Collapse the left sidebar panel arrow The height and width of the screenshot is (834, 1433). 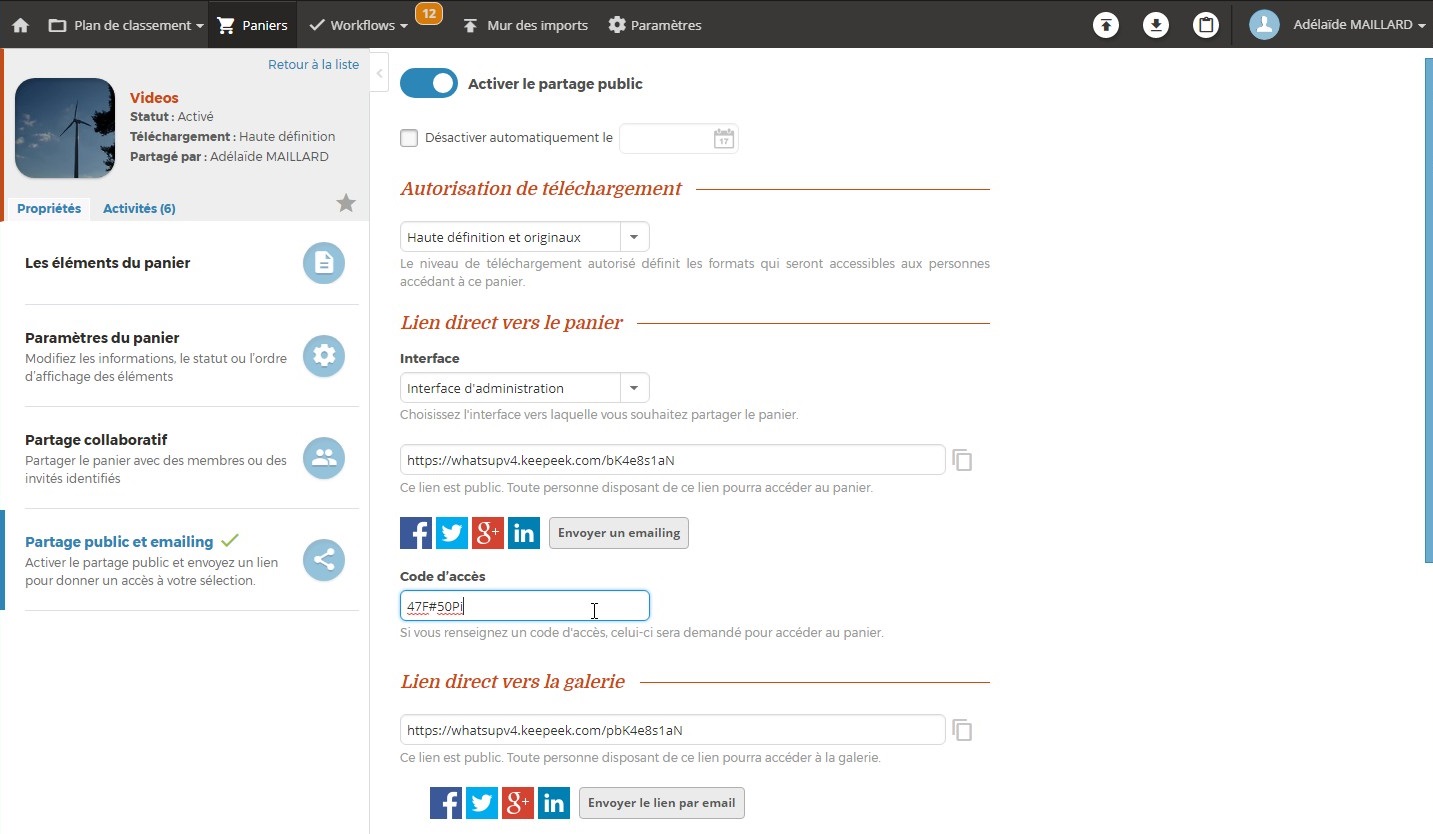379,73
